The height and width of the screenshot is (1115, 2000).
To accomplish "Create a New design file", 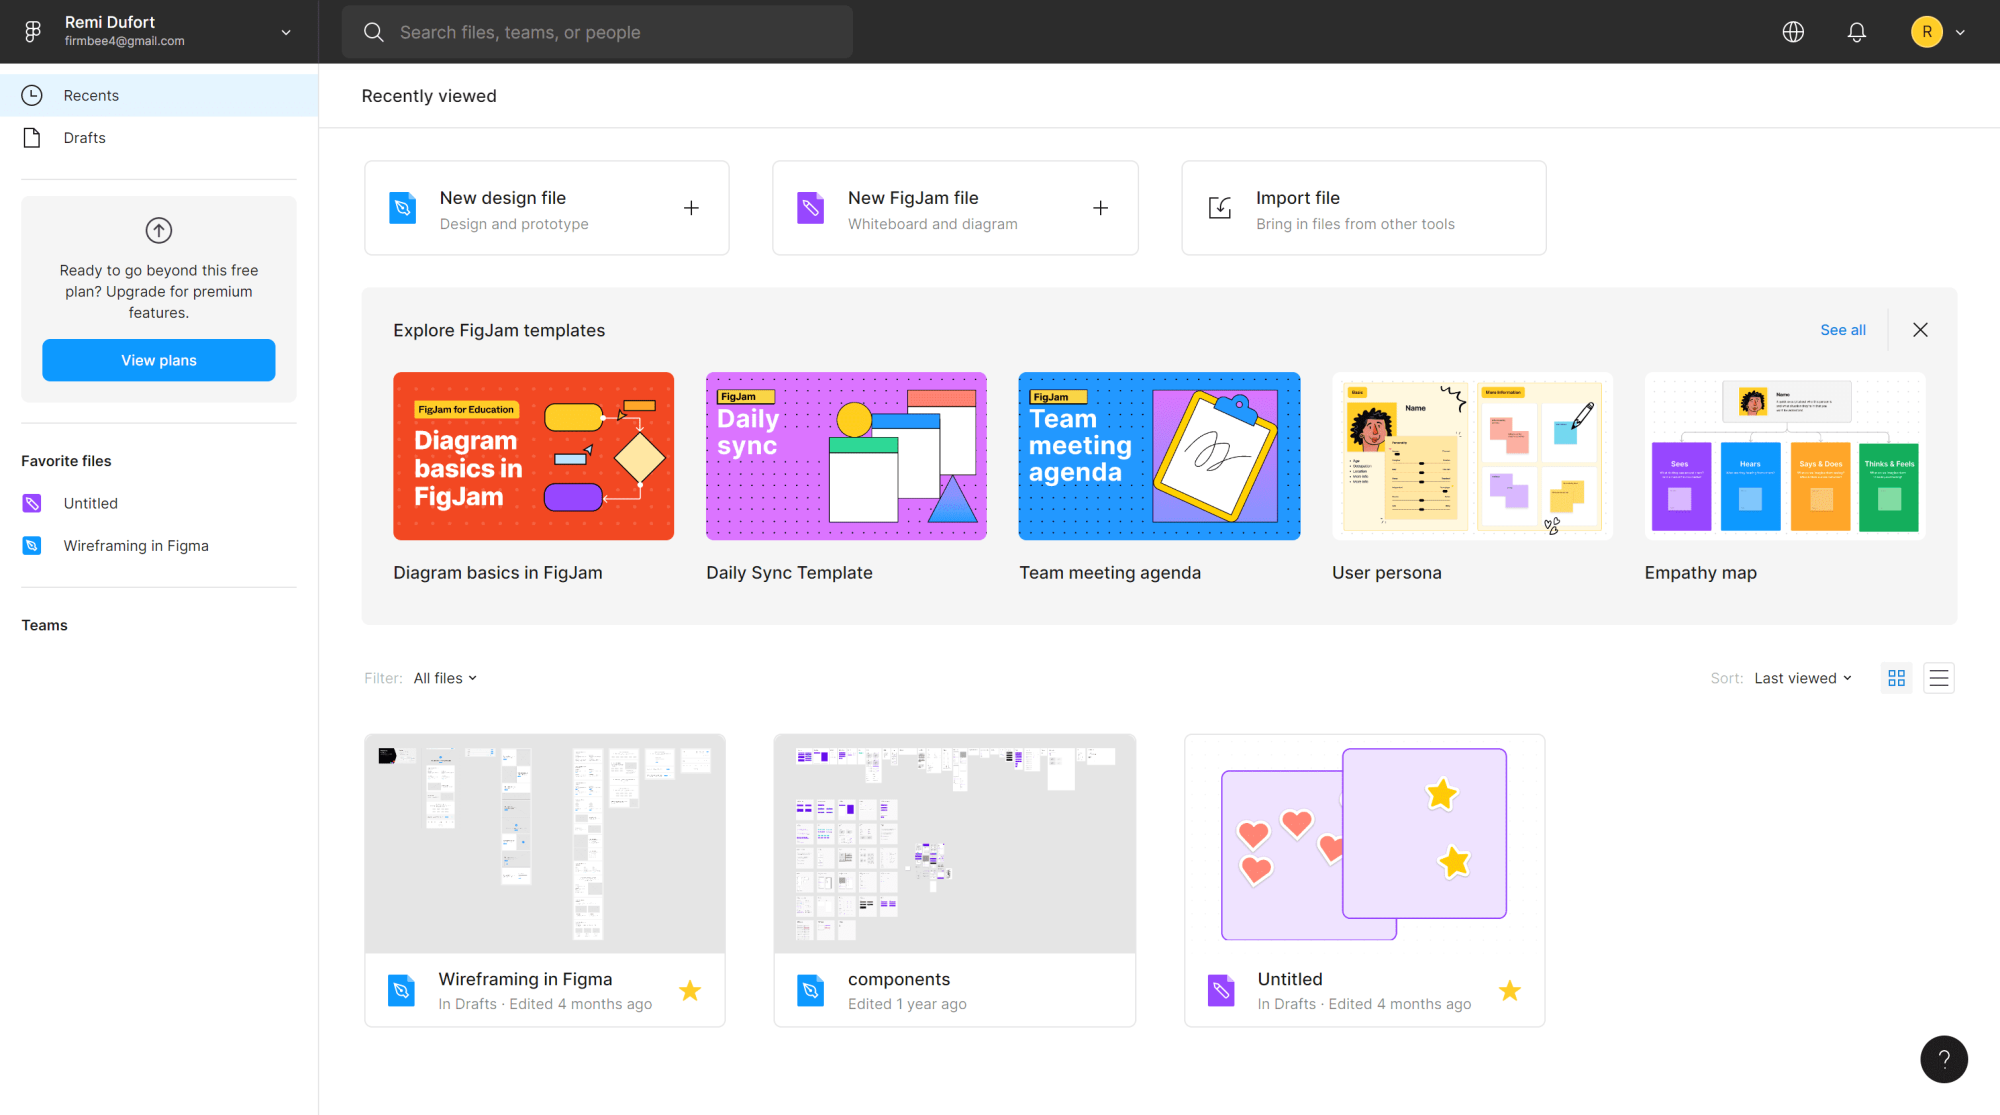I will [547, 208].
